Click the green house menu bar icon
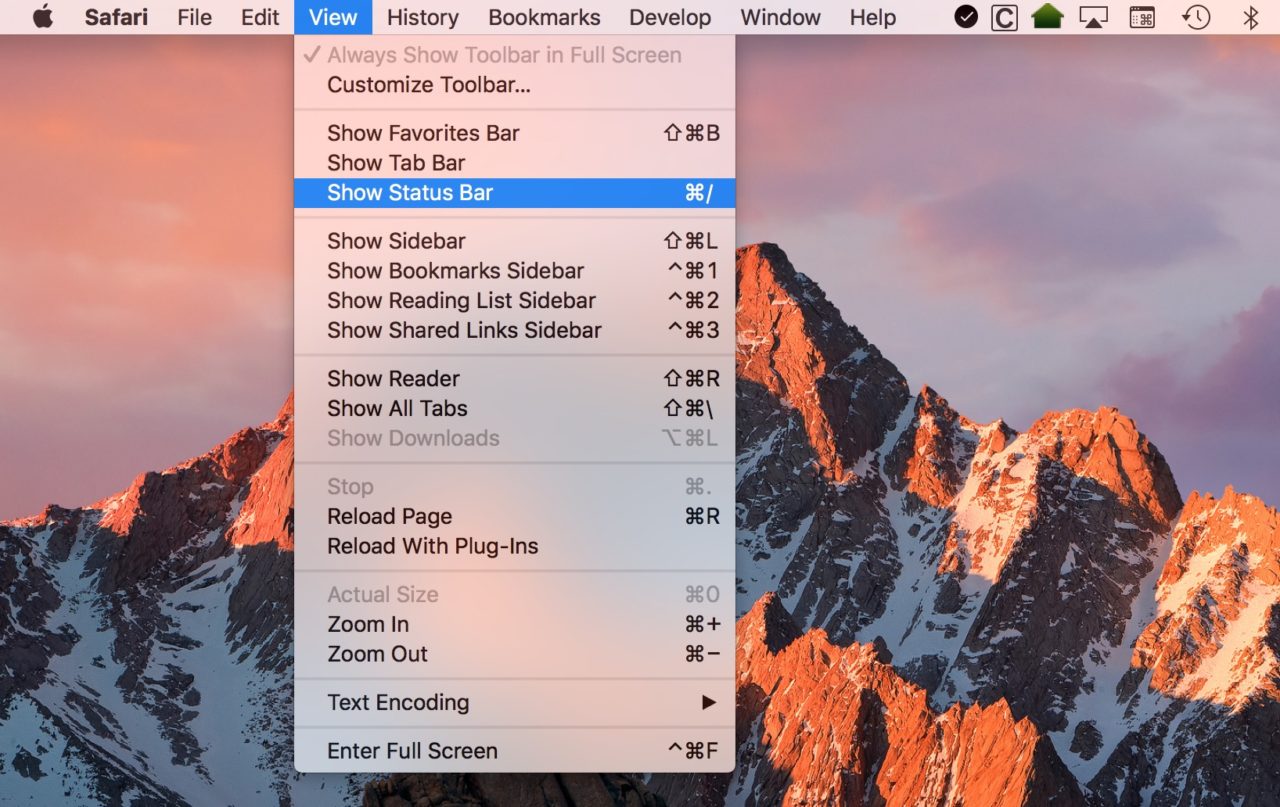Viewport: 1280px width, 807px height. coord(1047,17)
